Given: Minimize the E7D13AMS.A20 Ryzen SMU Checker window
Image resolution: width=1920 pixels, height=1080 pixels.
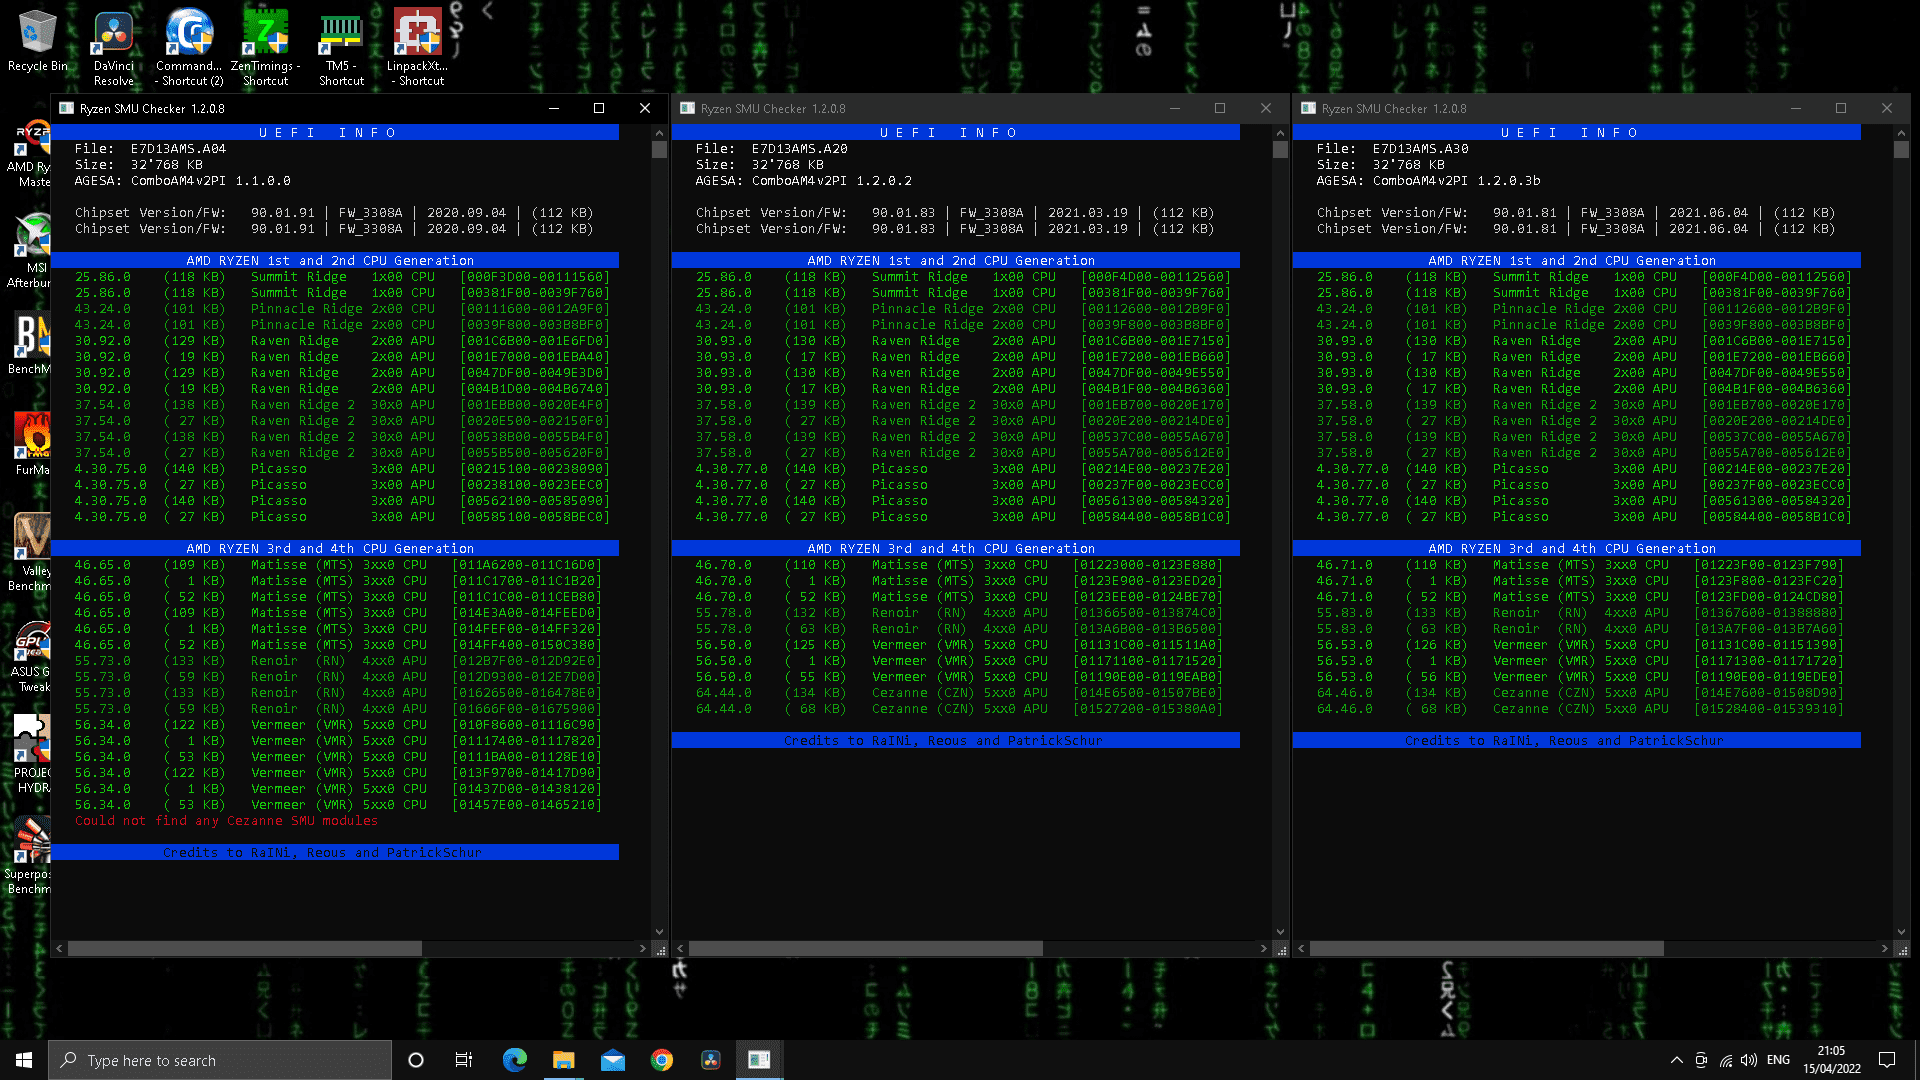Looking at the screenshot, I should coord(1174,108).
